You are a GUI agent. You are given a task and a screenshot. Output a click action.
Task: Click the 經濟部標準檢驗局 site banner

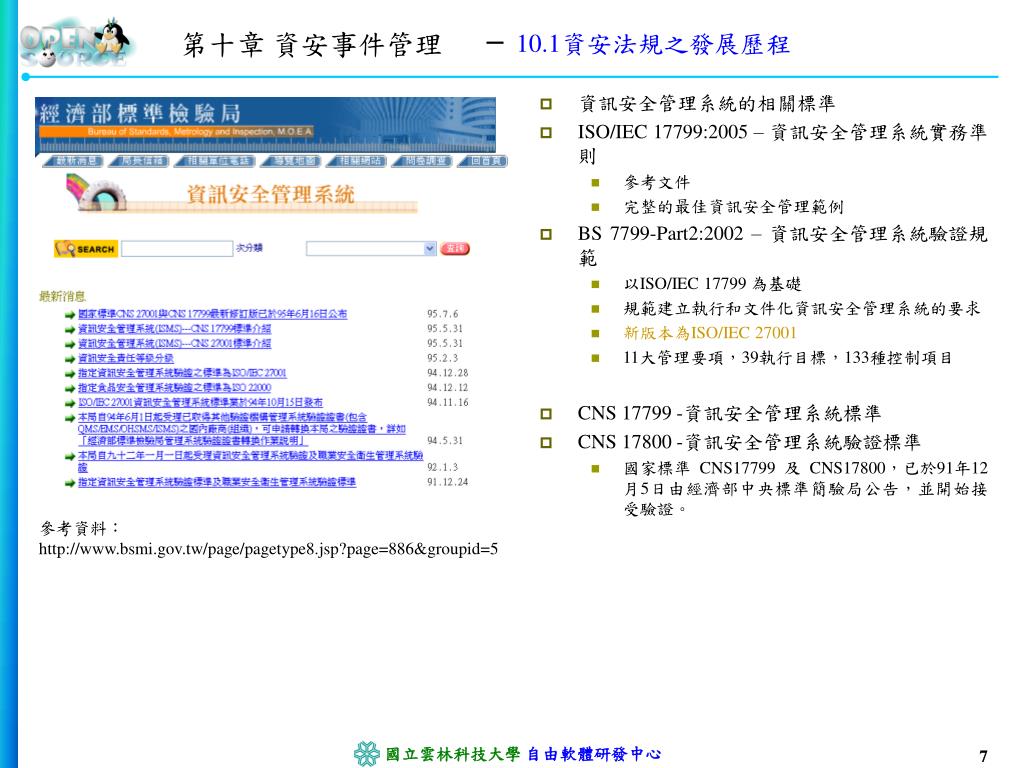pos(265,125)
